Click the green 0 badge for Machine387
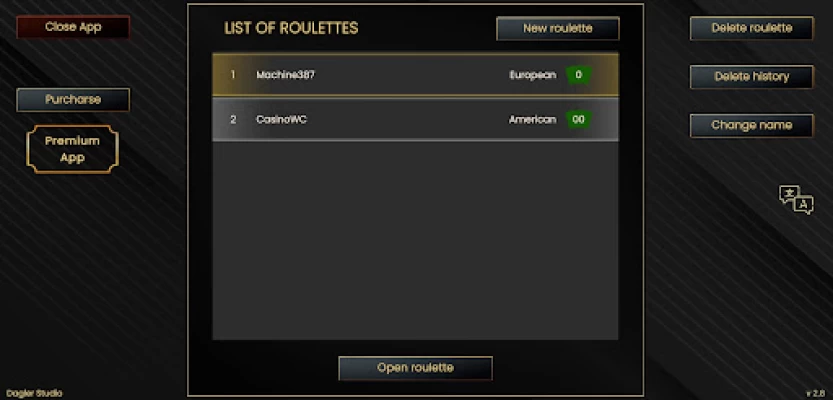 pyautogui.click(x=578, y=75)
